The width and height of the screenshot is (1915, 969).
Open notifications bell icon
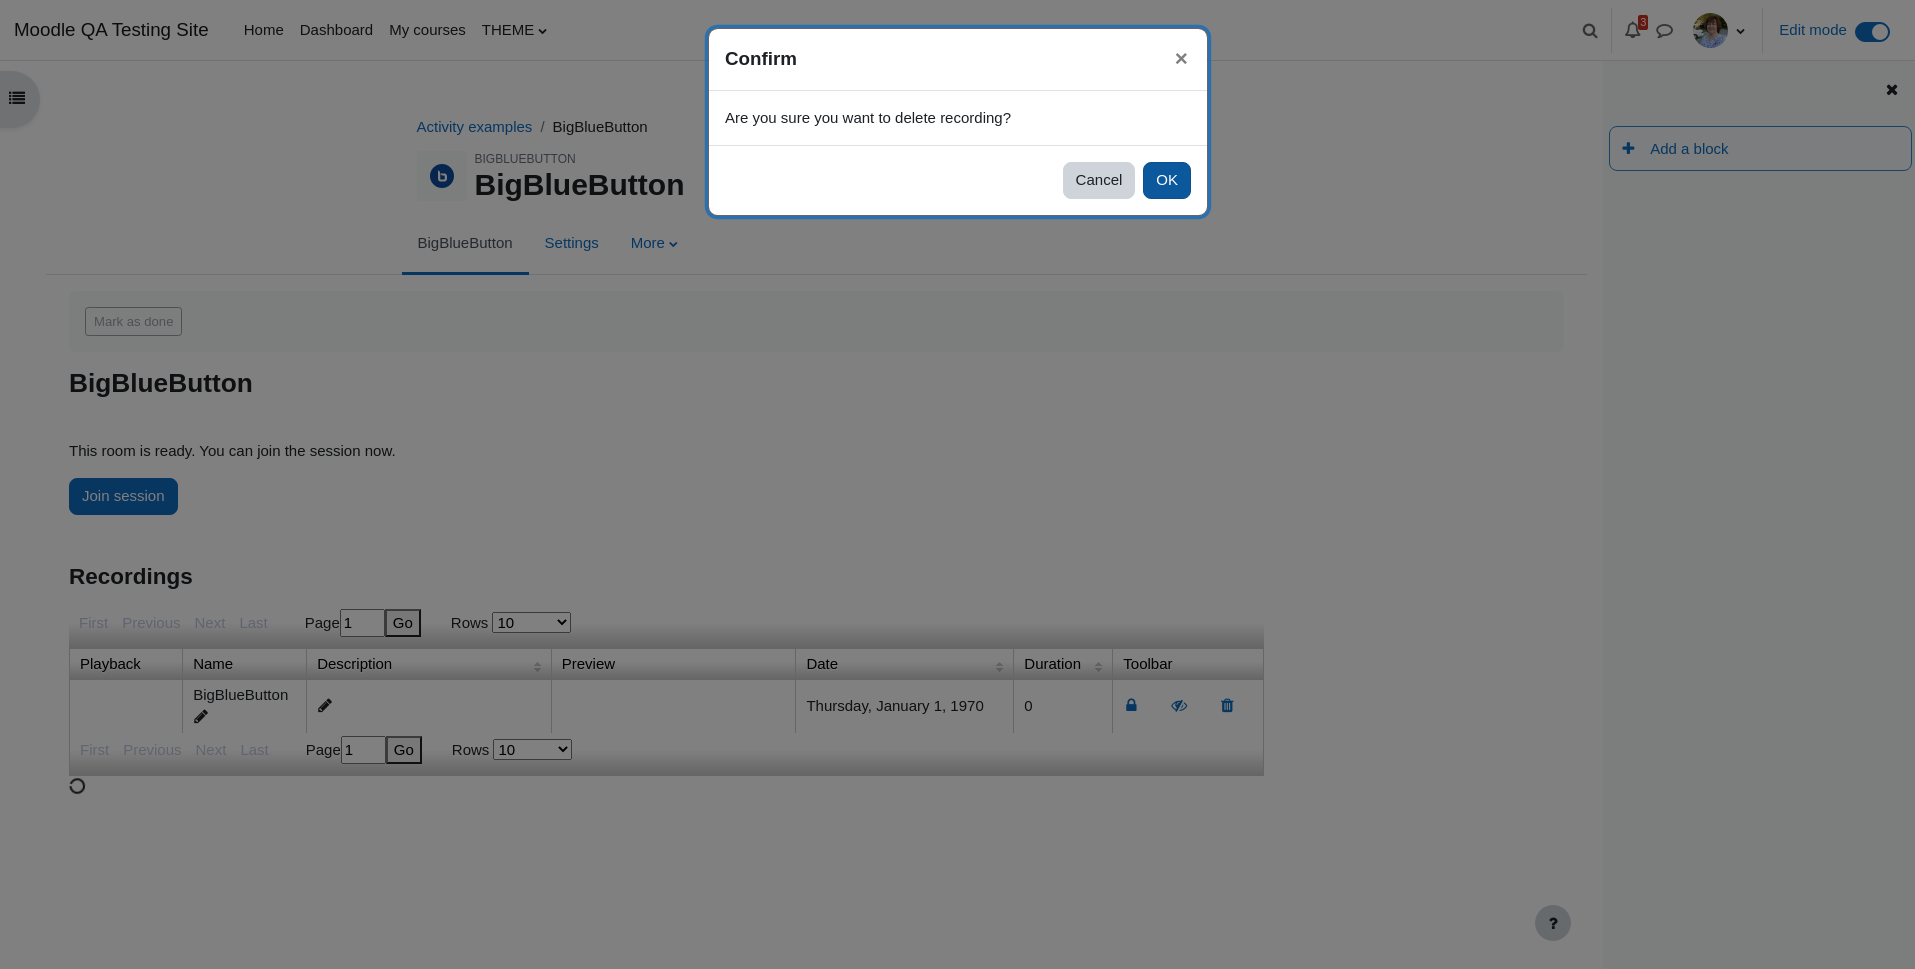point(1633,30)
